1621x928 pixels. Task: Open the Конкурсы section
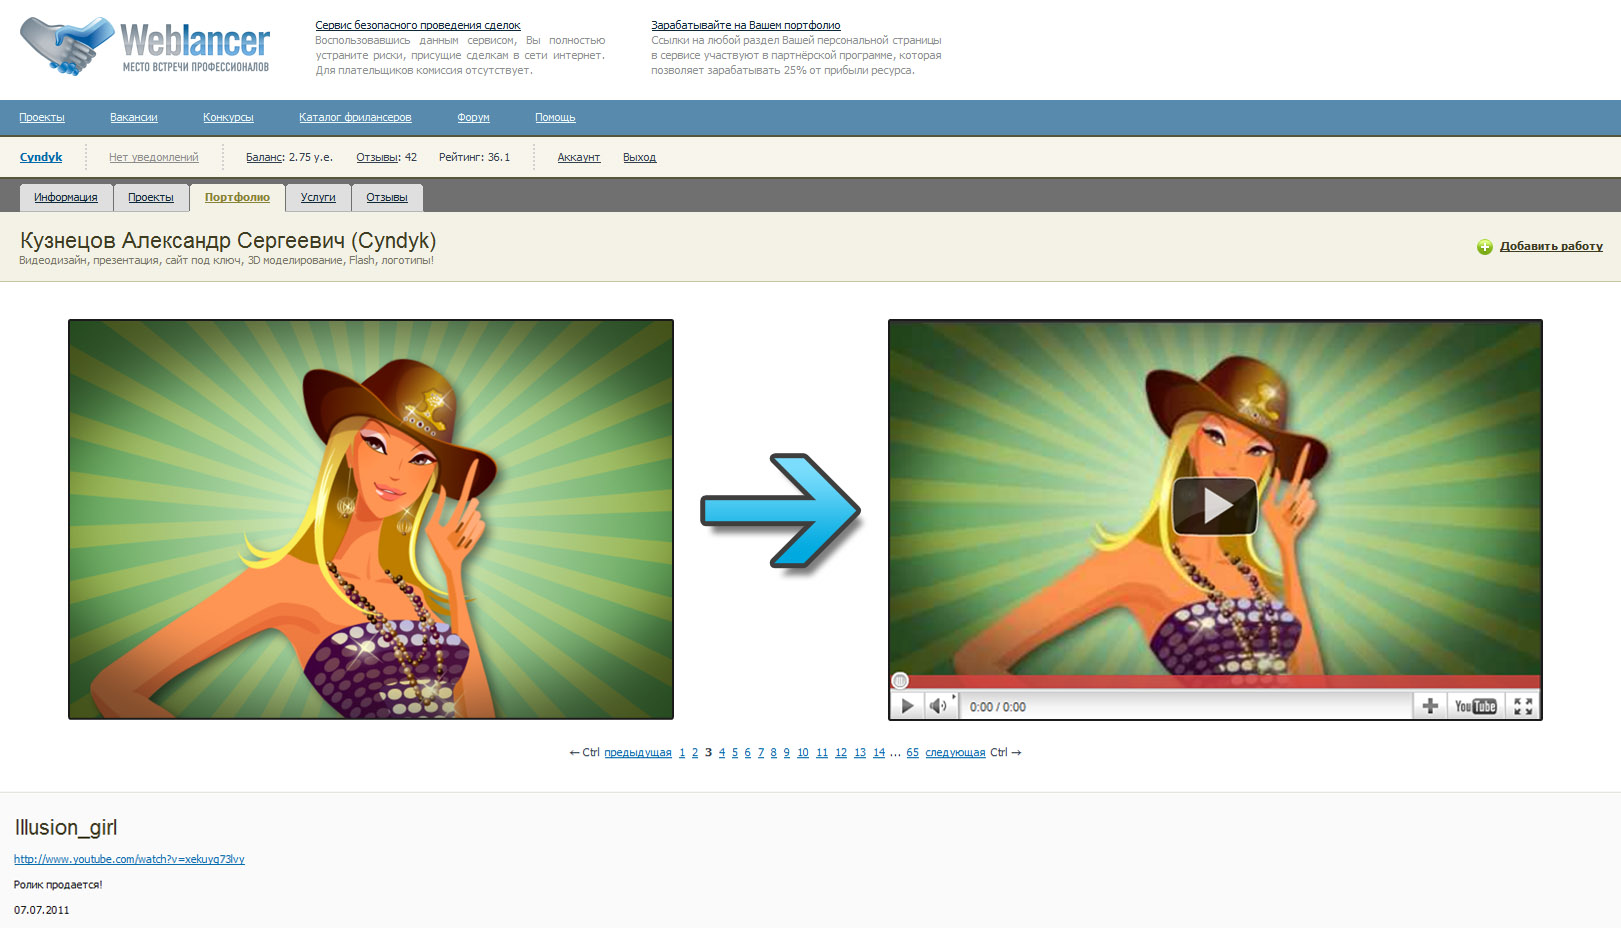228,118
